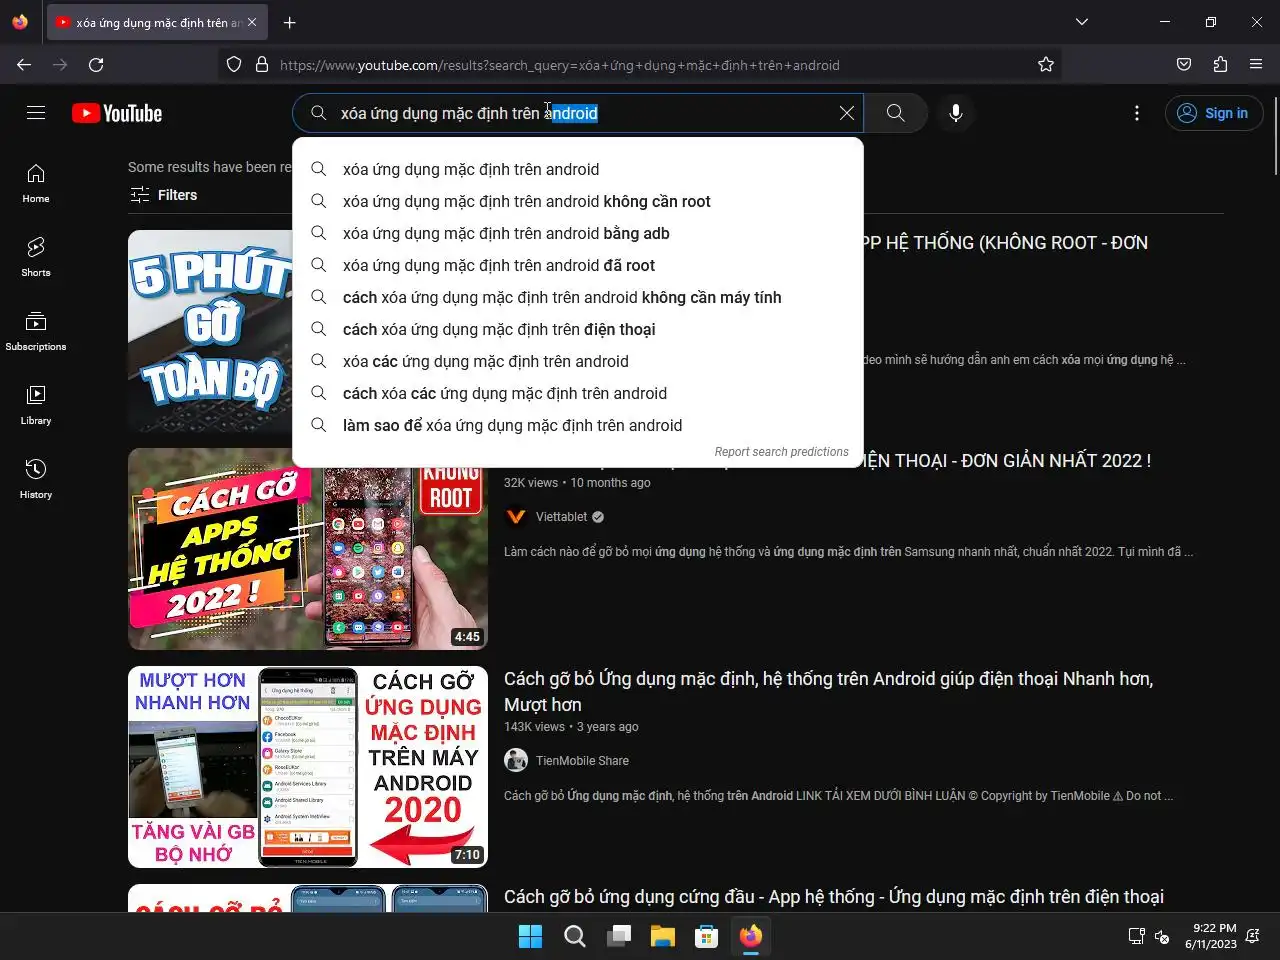
Task: Open the Save to Pocket icon
Action: tap(1184, 65)
